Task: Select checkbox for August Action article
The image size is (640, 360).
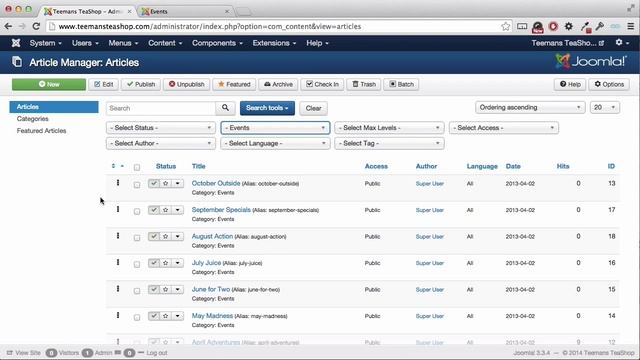Action: pyautogui.click(x=137, y=238)
